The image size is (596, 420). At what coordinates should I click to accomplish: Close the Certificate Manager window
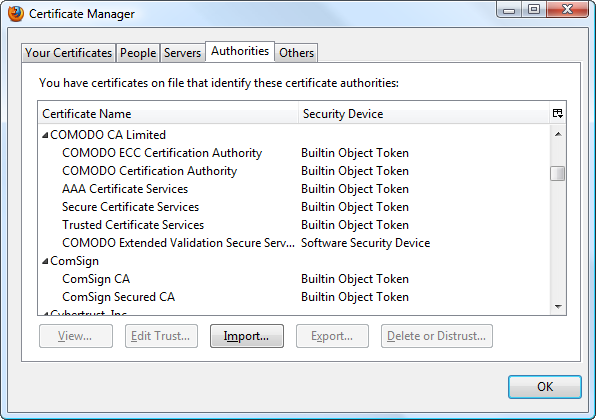click(x=567, y=9)
